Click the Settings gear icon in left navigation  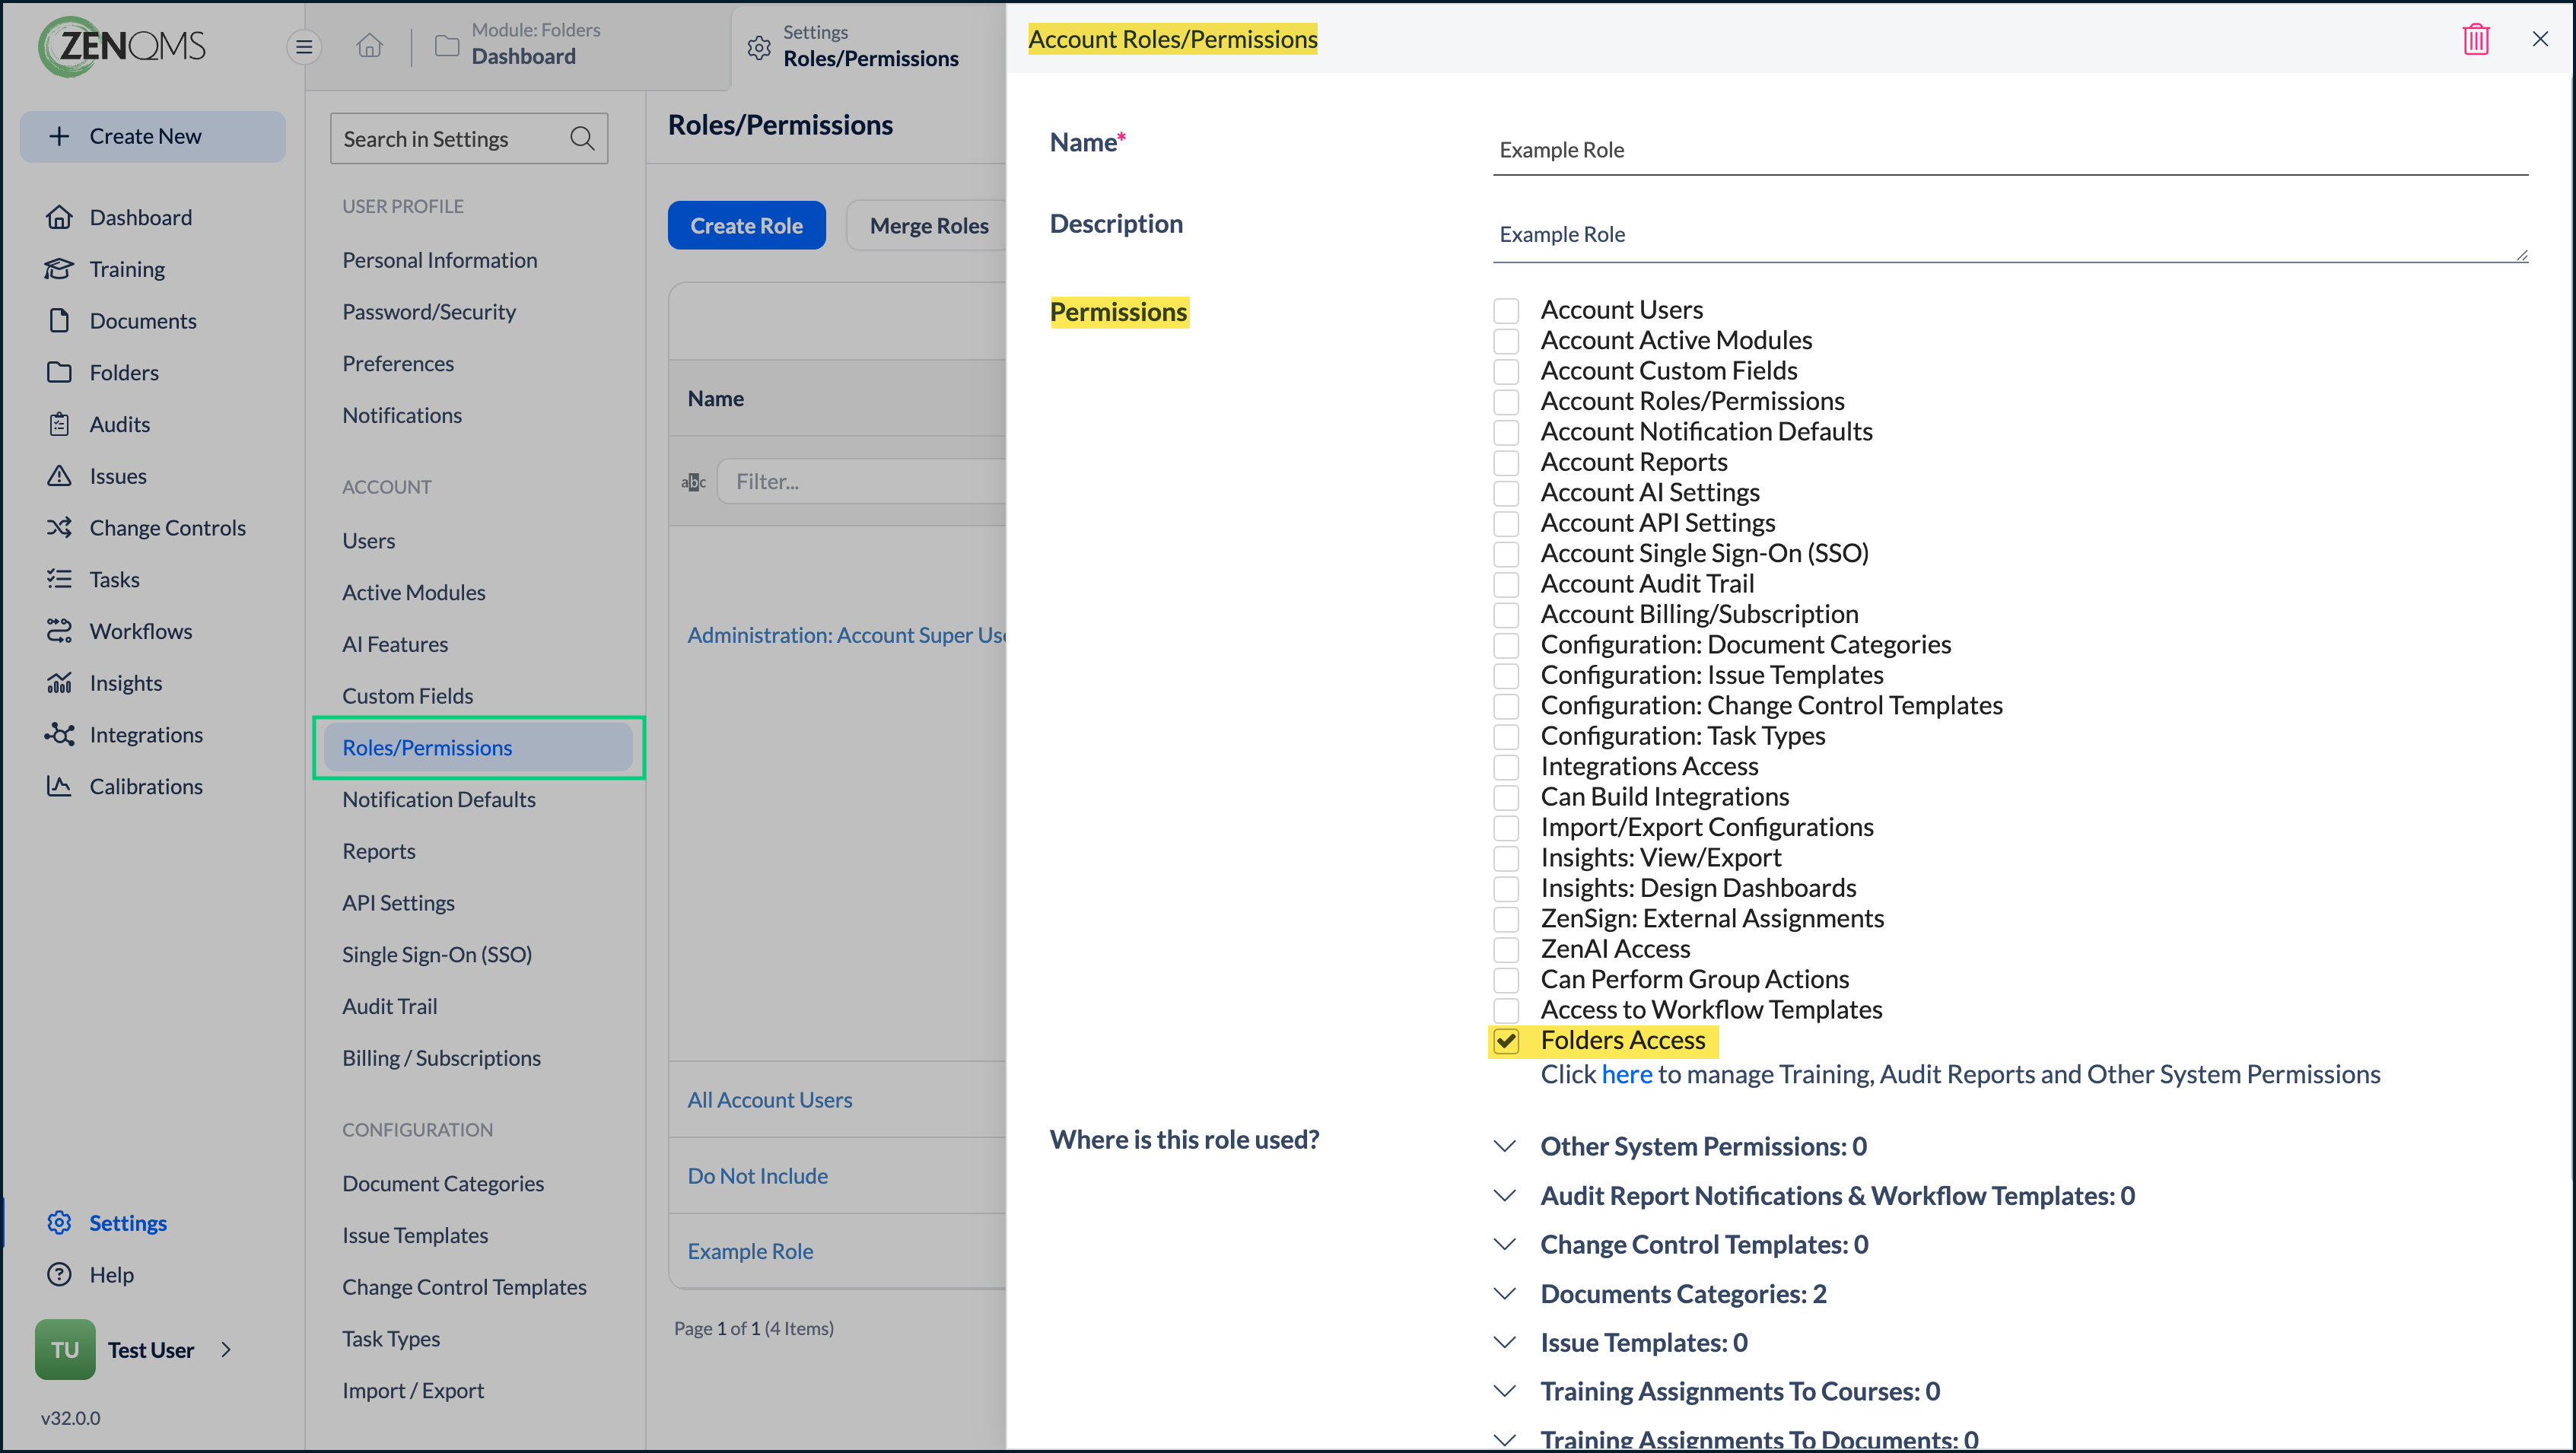[x=59, y=1222]
